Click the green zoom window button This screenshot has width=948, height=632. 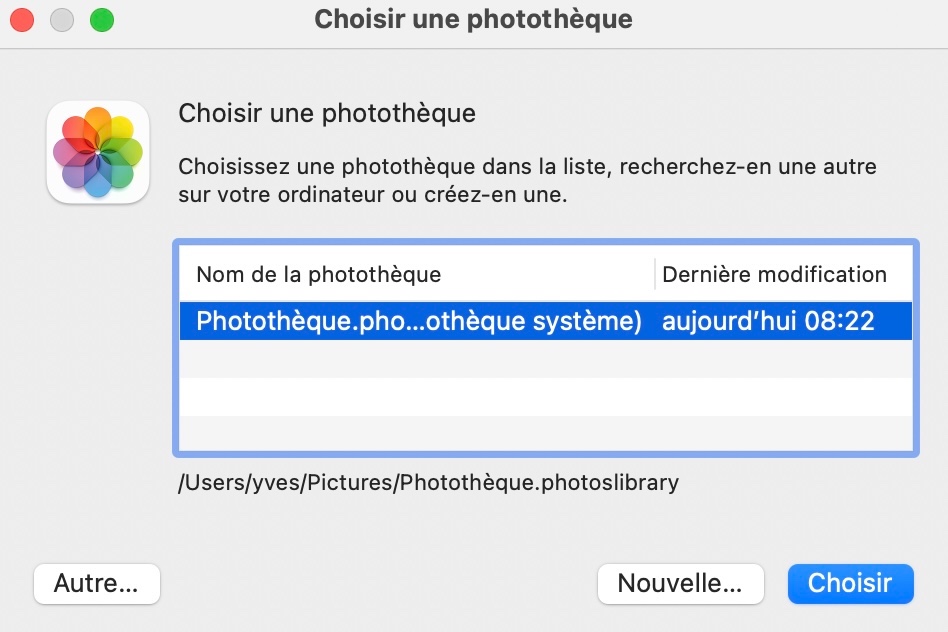tap(101, 19)
